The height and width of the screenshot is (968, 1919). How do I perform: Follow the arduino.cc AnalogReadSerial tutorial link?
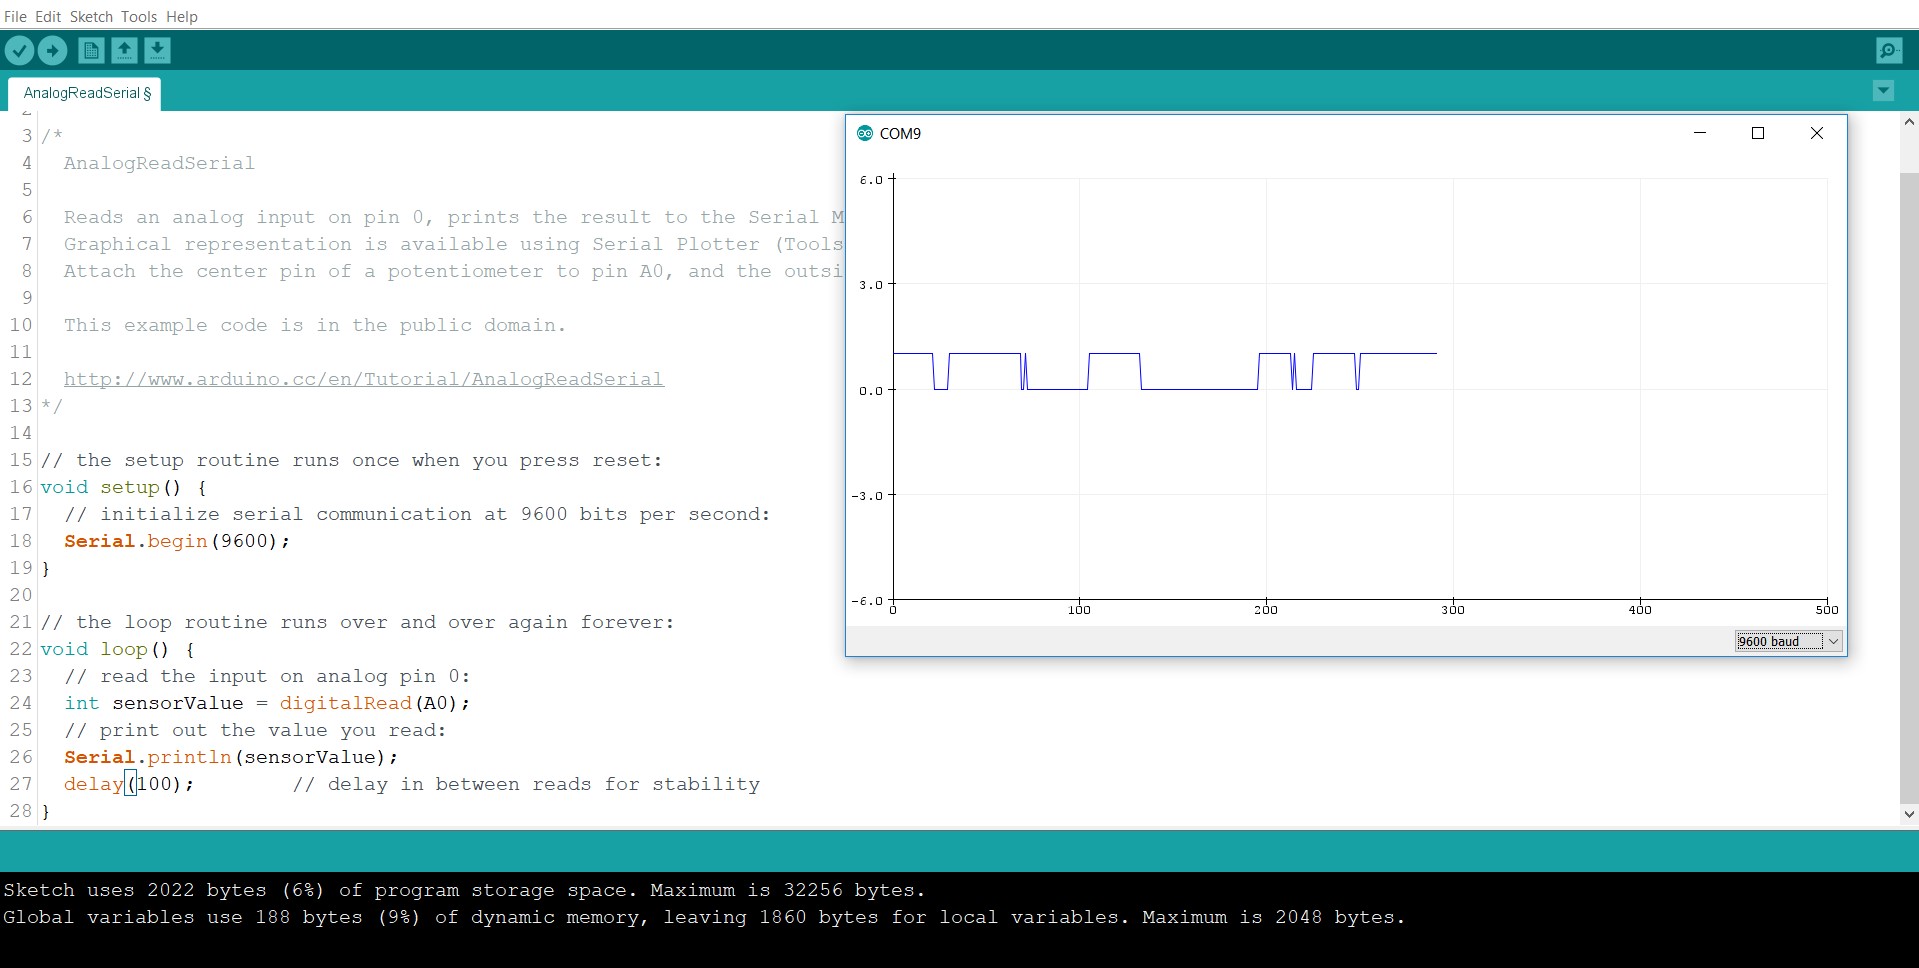pyautogui.click(x=364, y=379)
